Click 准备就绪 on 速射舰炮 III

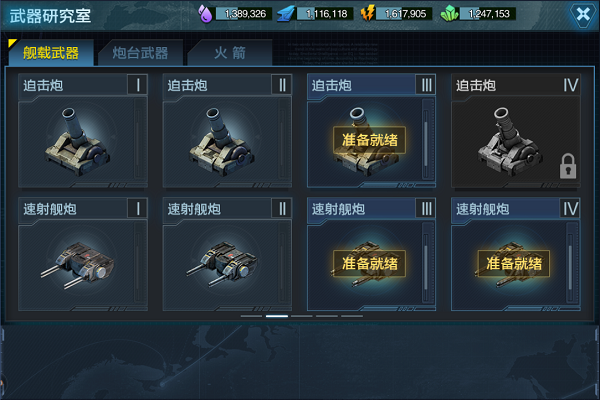click(370, 264)
